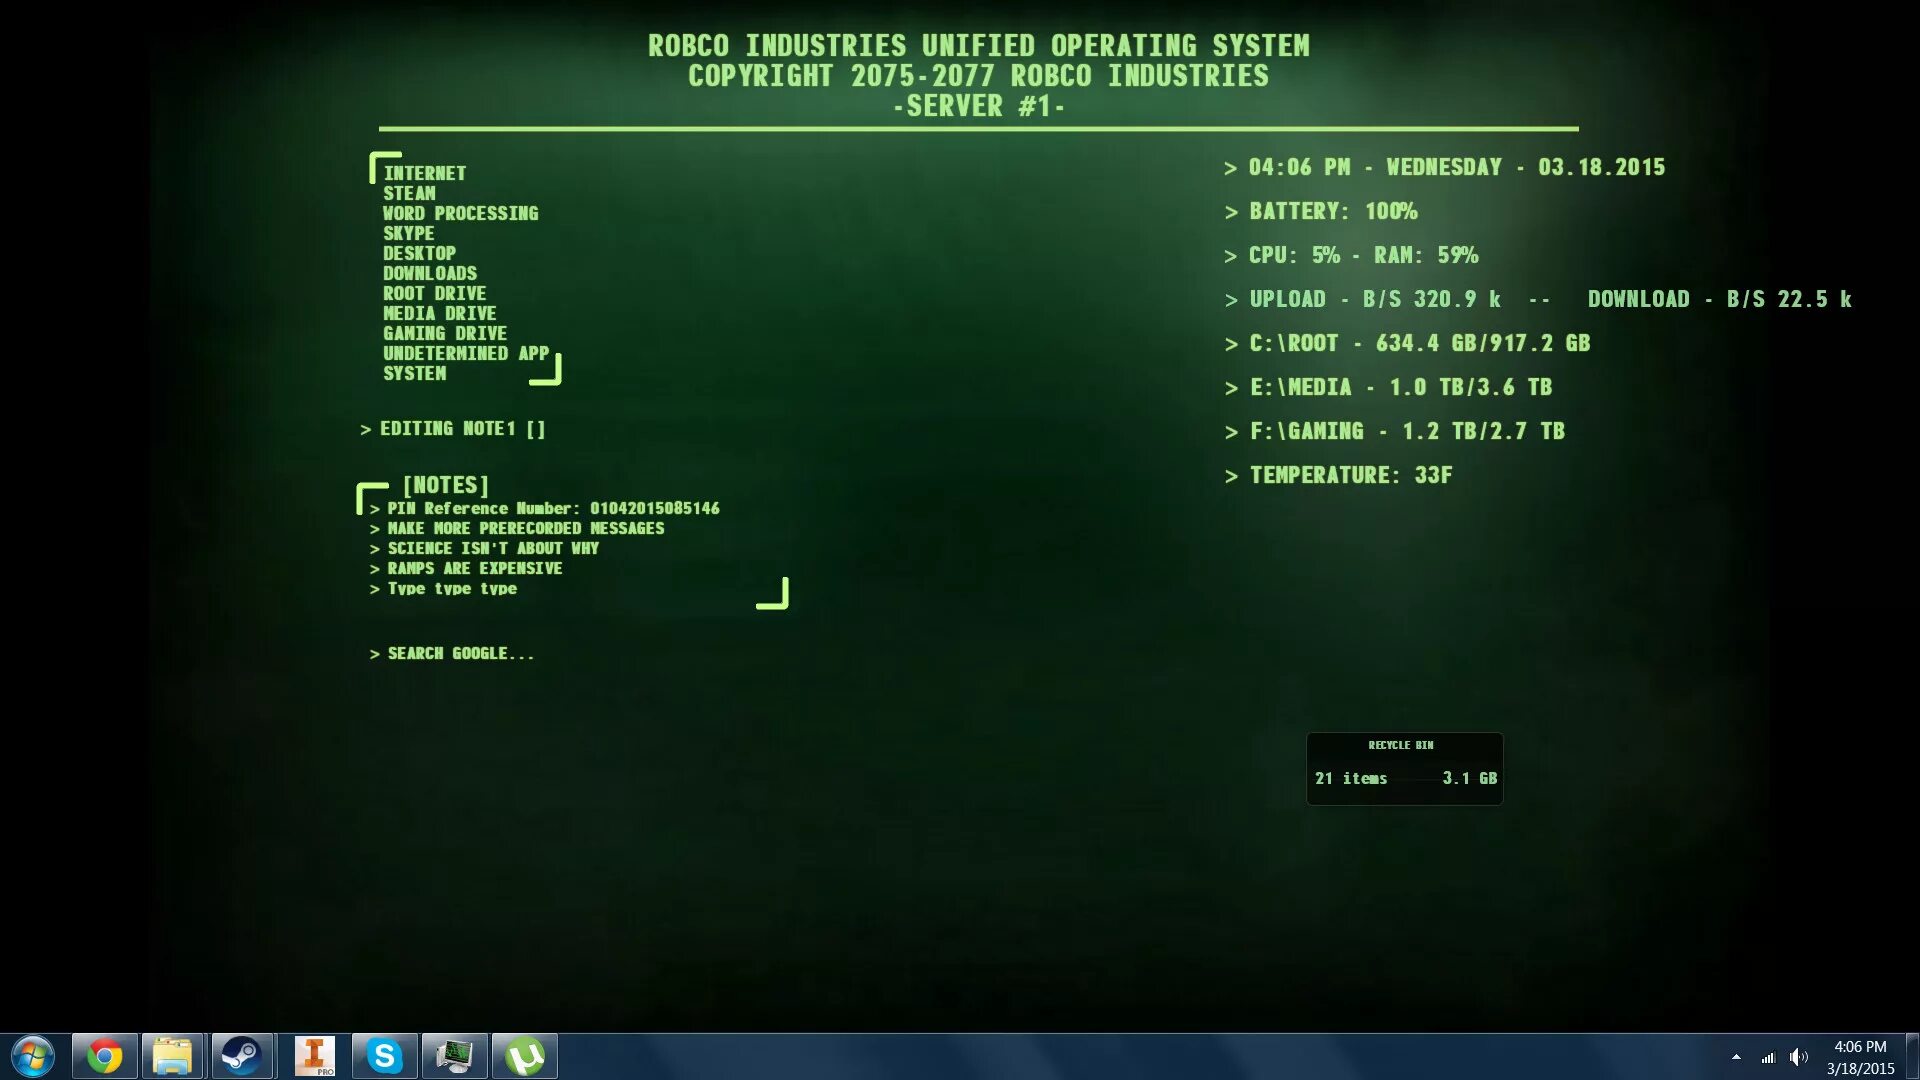Open the RECYCLE BIN panel
1920x1080 pixels.
[1404, 768]
